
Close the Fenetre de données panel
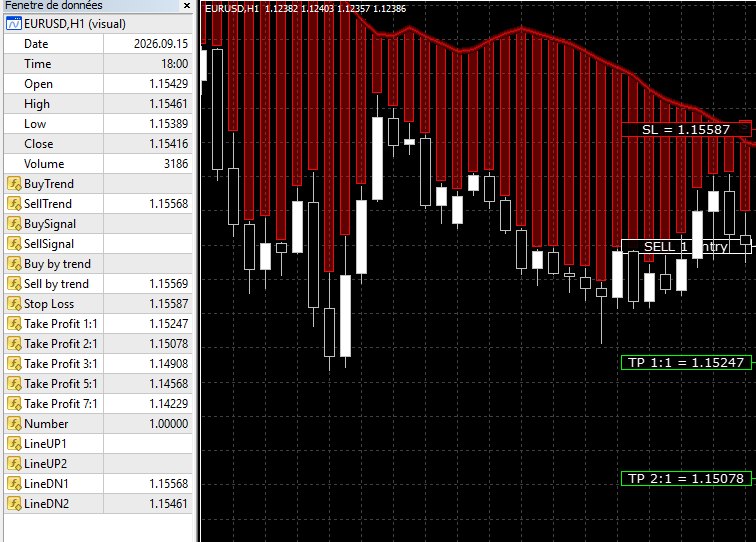187,6
